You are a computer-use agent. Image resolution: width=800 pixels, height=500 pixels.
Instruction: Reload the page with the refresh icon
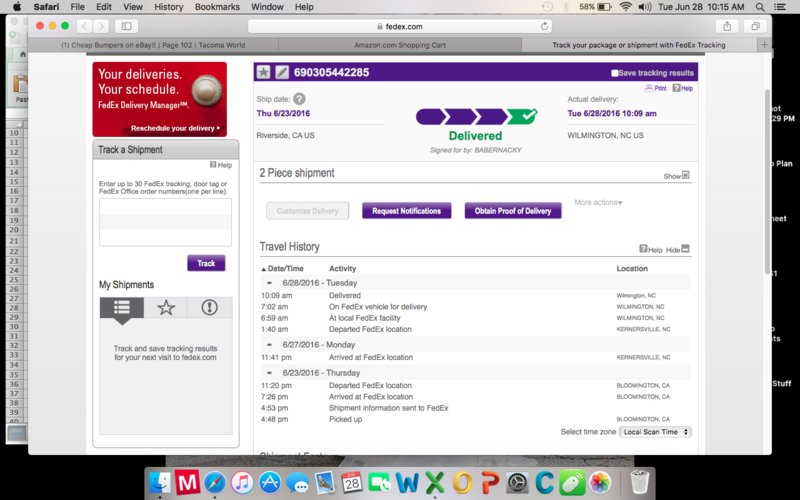click(x=544, y=26)
